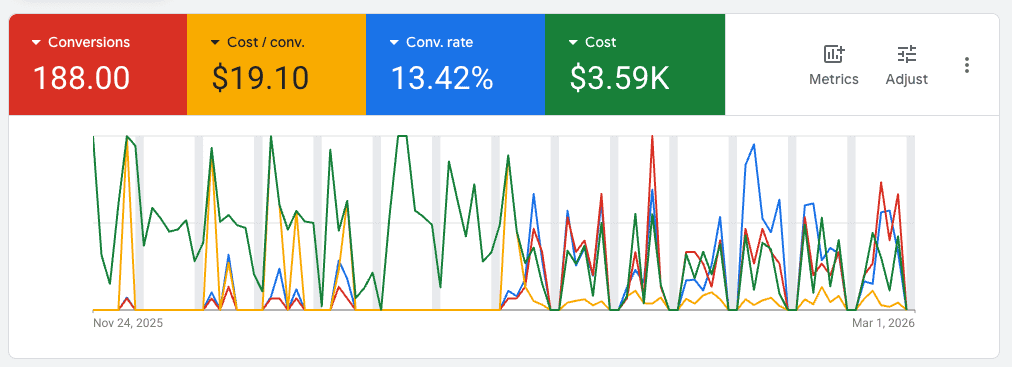
Task: Click the Cost / conv. label text
Action: tap(266, 43)
